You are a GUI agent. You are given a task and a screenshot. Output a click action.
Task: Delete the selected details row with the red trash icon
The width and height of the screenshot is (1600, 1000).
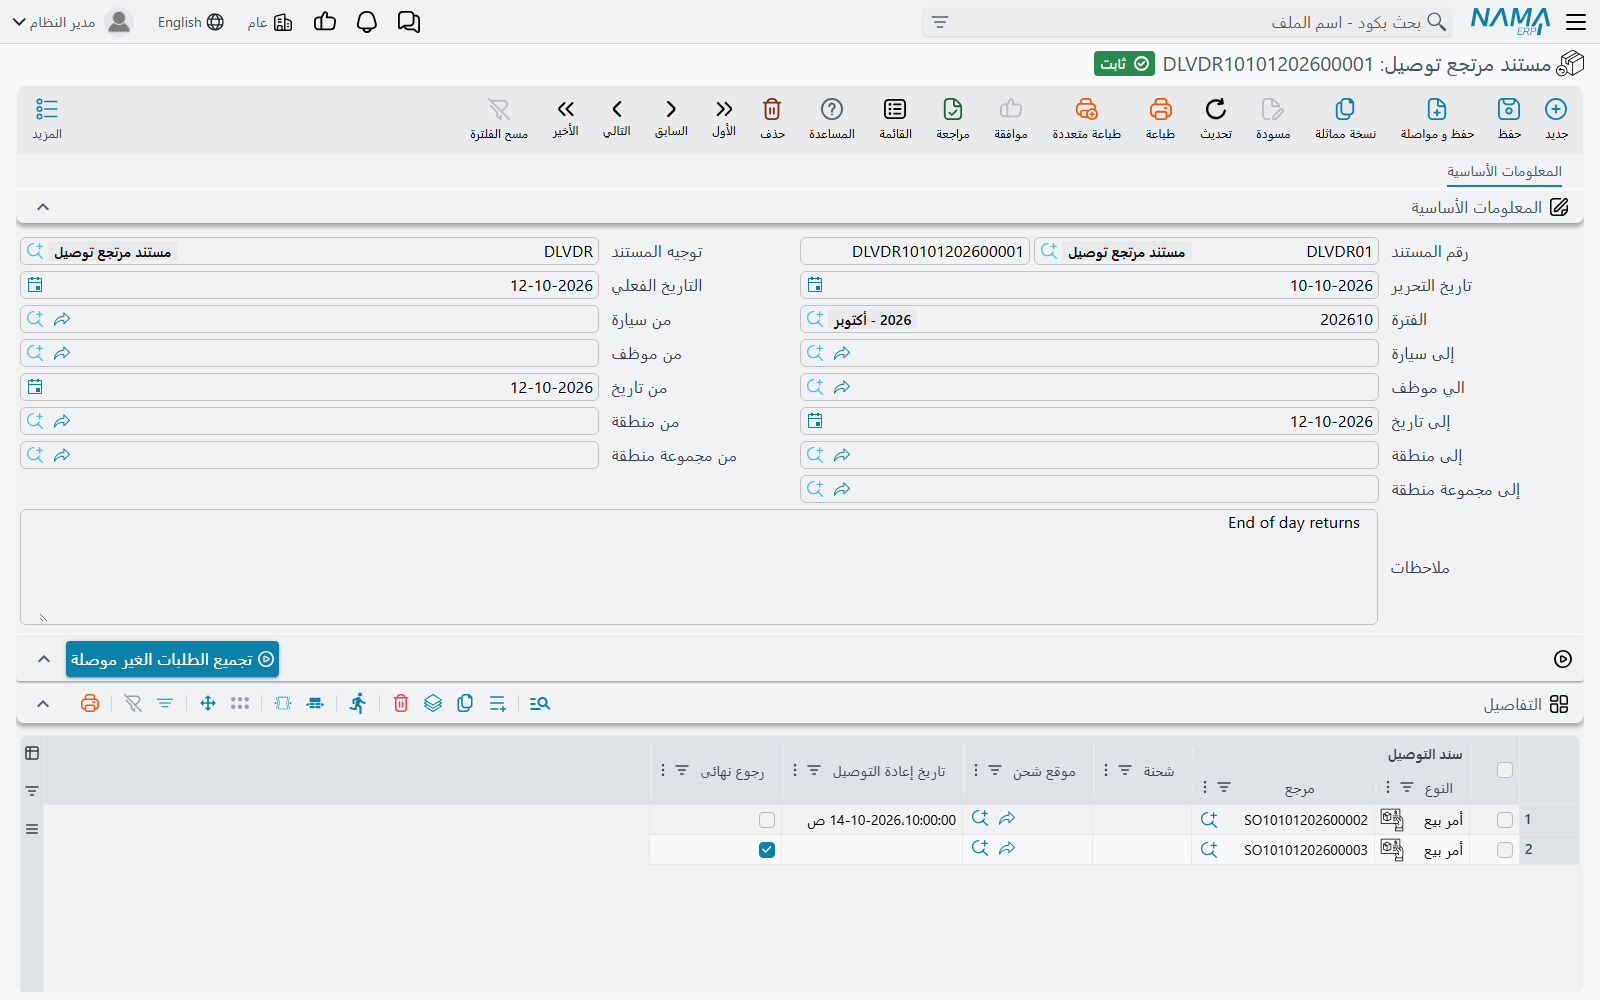(401, 704)
